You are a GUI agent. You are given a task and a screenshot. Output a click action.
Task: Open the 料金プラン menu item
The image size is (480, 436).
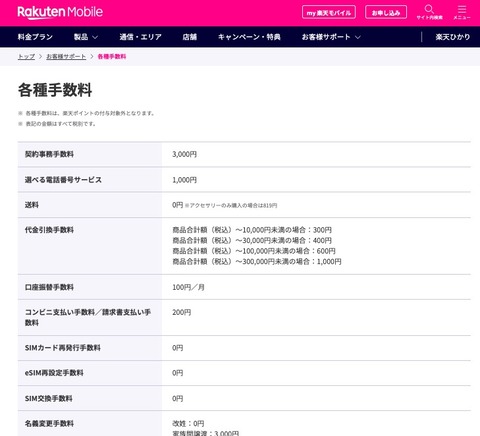pyautogui.click(x=35, y=37)
